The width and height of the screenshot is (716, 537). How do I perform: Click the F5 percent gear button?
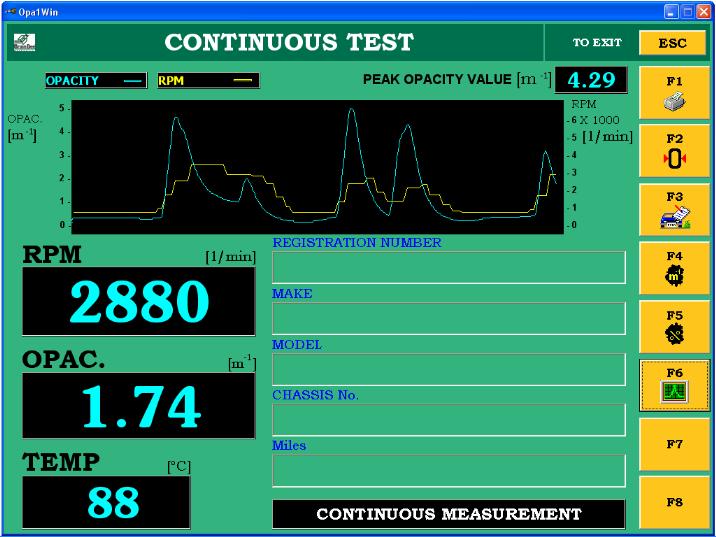click(674, 327)
